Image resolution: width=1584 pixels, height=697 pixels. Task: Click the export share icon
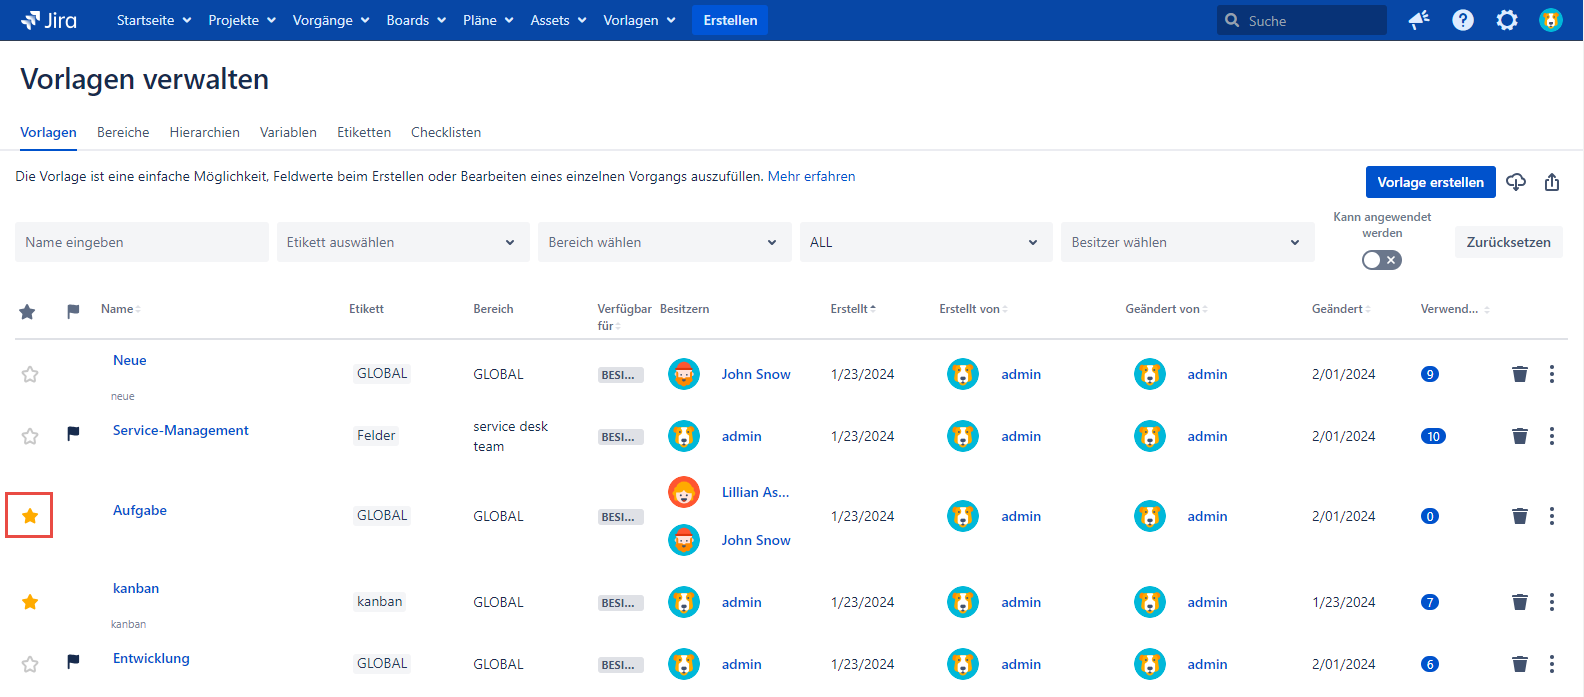(1552, 182)
